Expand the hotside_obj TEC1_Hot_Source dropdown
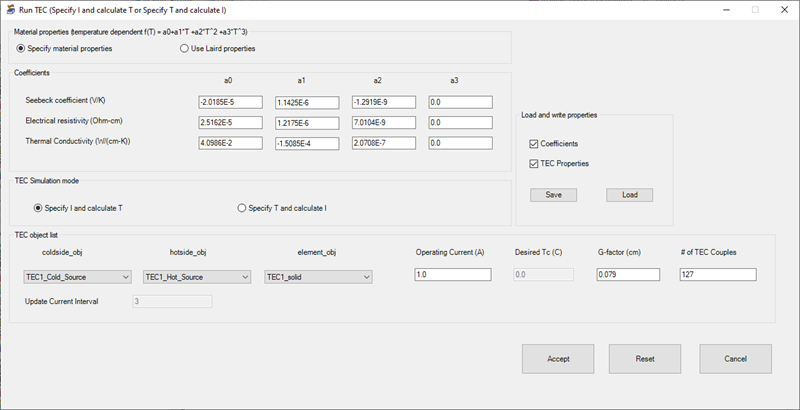Image resolution: width=800 pixels, height=410 pixels. coord(198,277)
